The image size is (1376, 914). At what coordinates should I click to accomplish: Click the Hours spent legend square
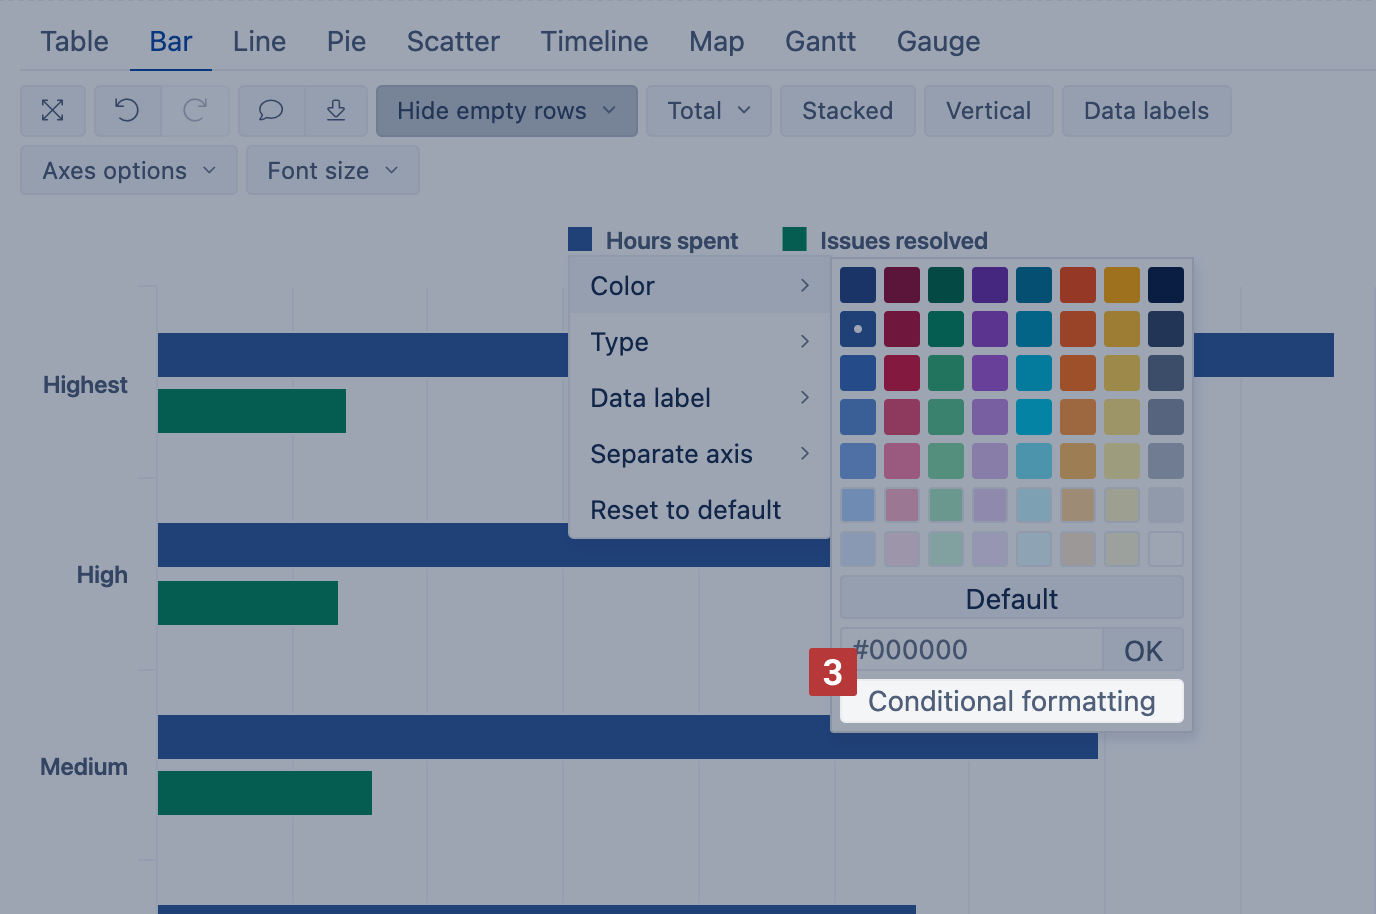[580, 240]
